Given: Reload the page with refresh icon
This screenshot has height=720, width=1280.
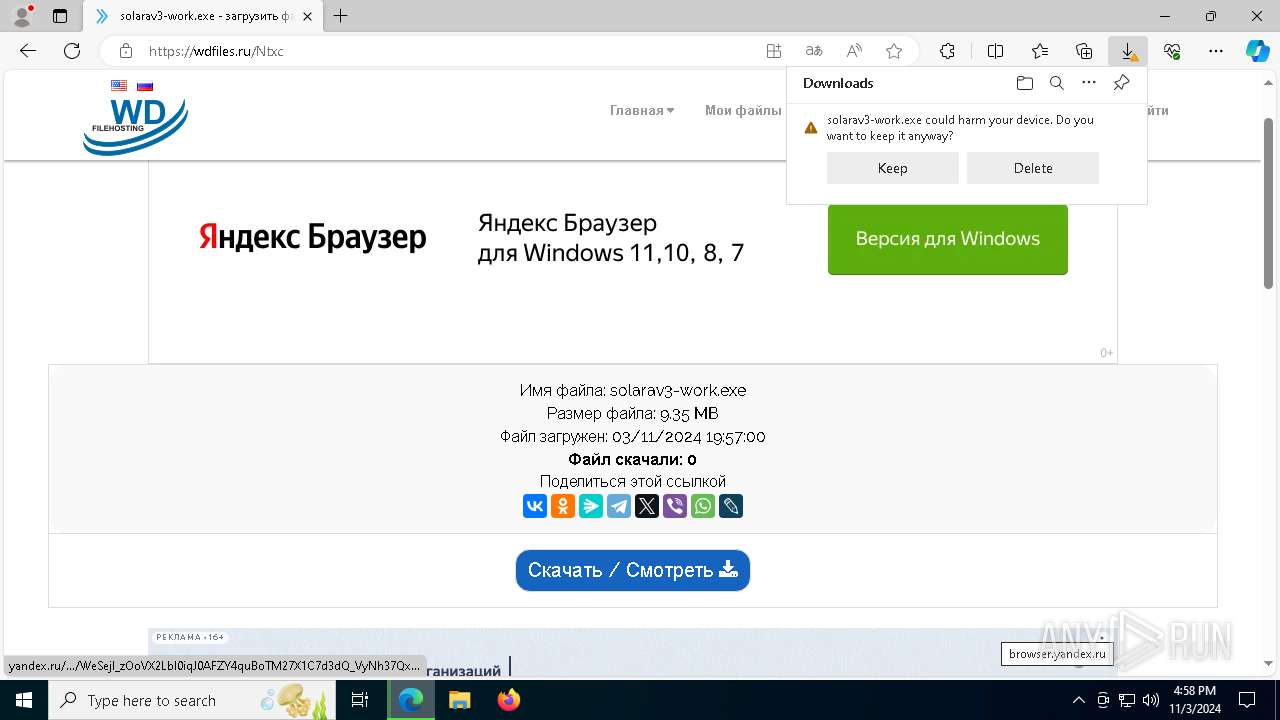Looking at the screenshot, I should point(72,51).
